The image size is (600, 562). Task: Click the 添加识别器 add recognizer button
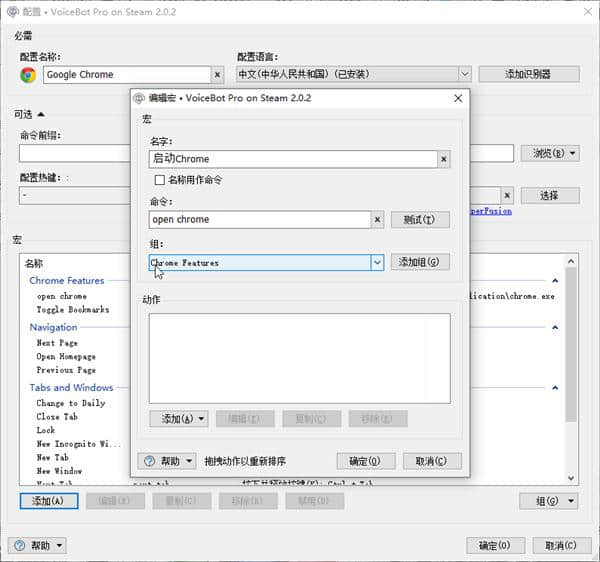tap(528, 74)
